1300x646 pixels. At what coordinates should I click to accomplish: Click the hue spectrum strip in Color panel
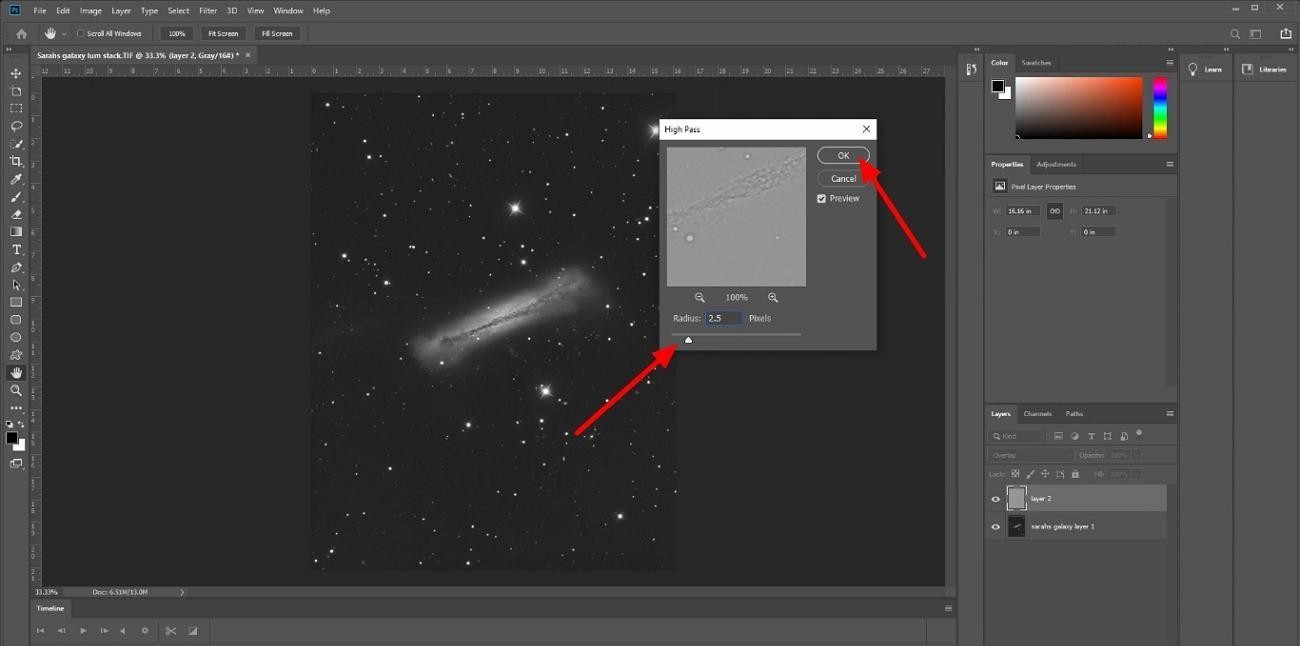[1160, 107]
